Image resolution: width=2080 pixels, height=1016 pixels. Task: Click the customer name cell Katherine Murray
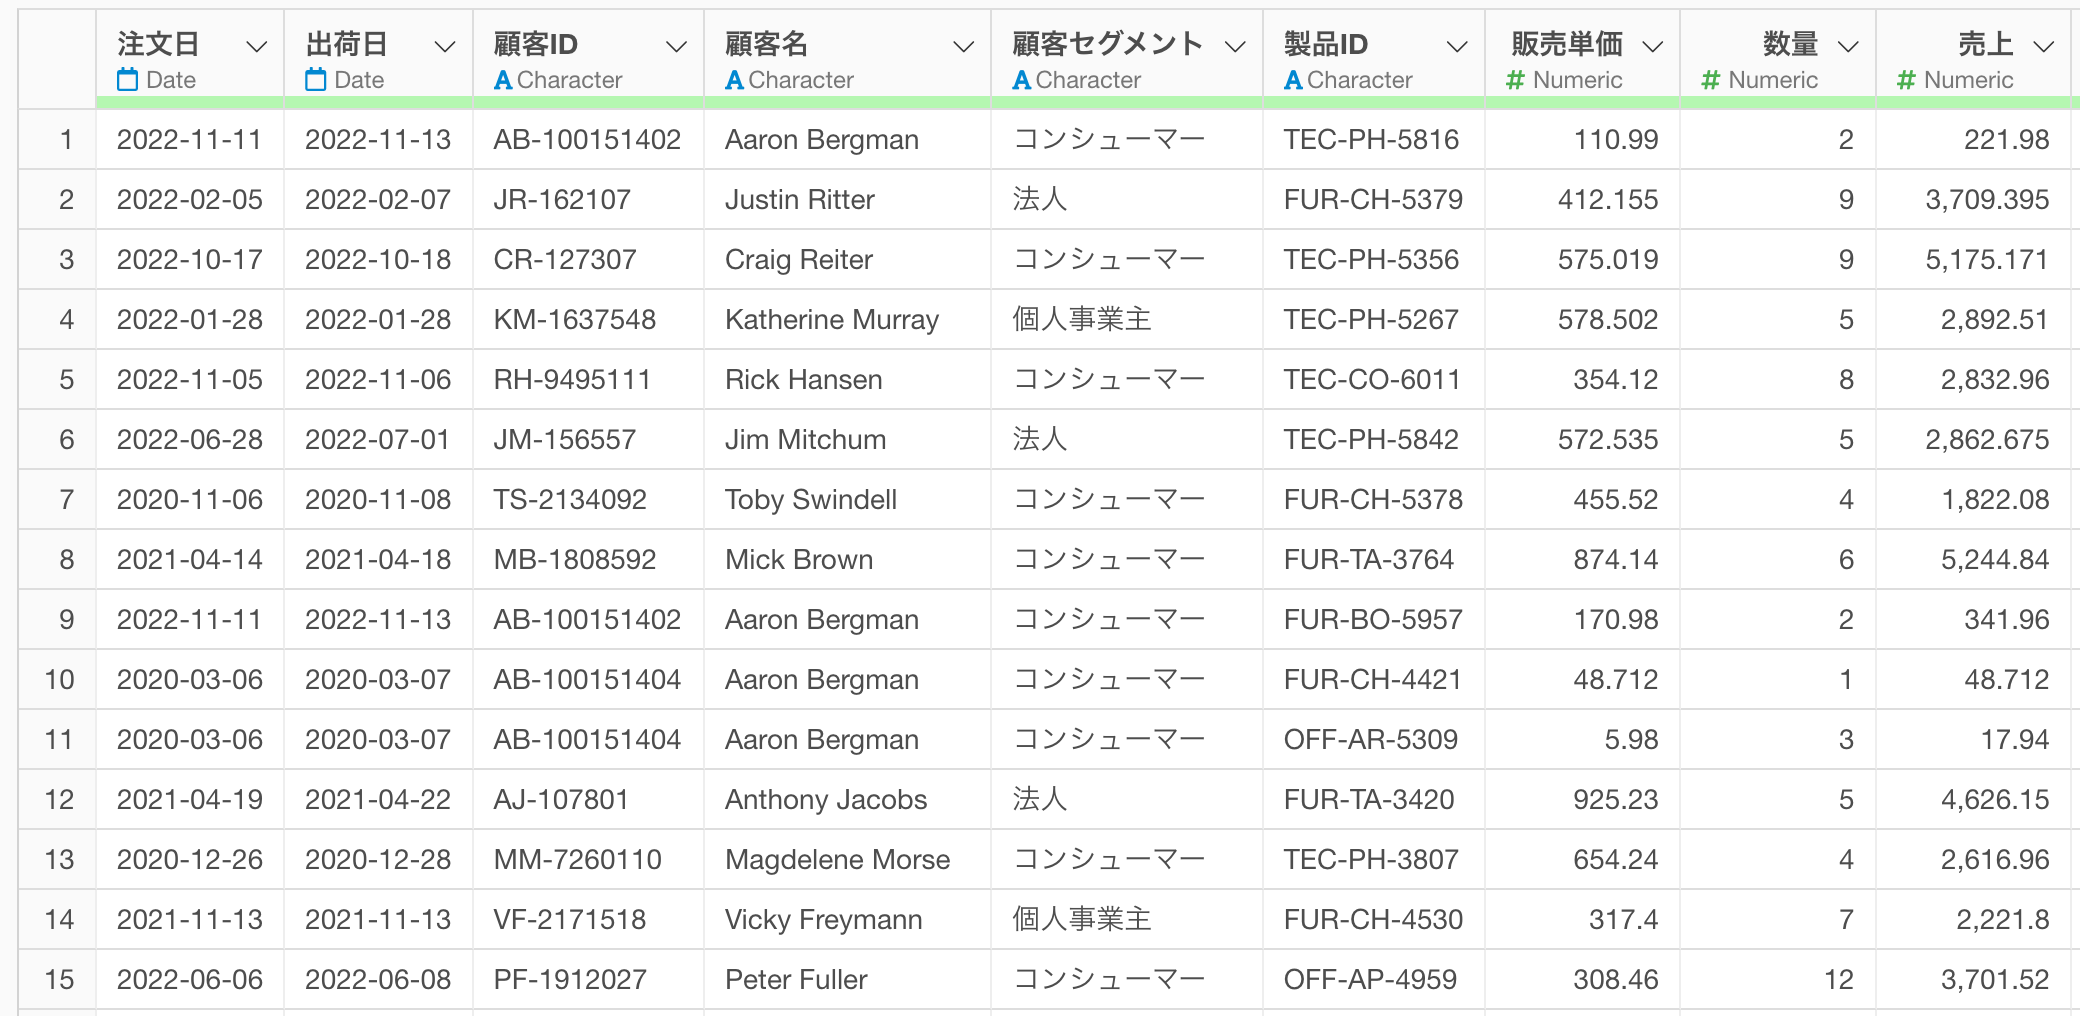(x=832, y=320)
